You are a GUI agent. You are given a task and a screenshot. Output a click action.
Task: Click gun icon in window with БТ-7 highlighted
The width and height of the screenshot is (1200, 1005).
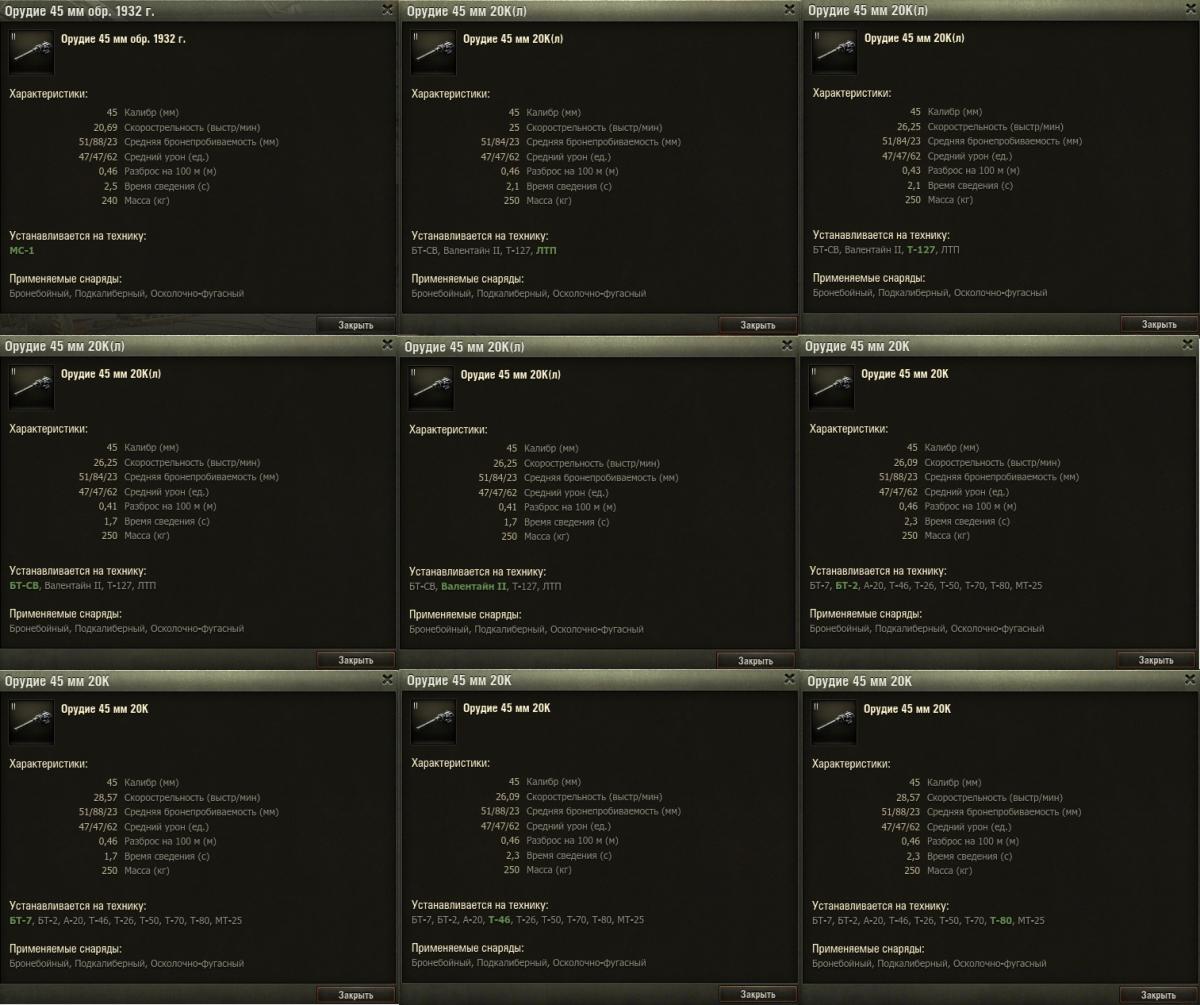[x=31, y=722]
